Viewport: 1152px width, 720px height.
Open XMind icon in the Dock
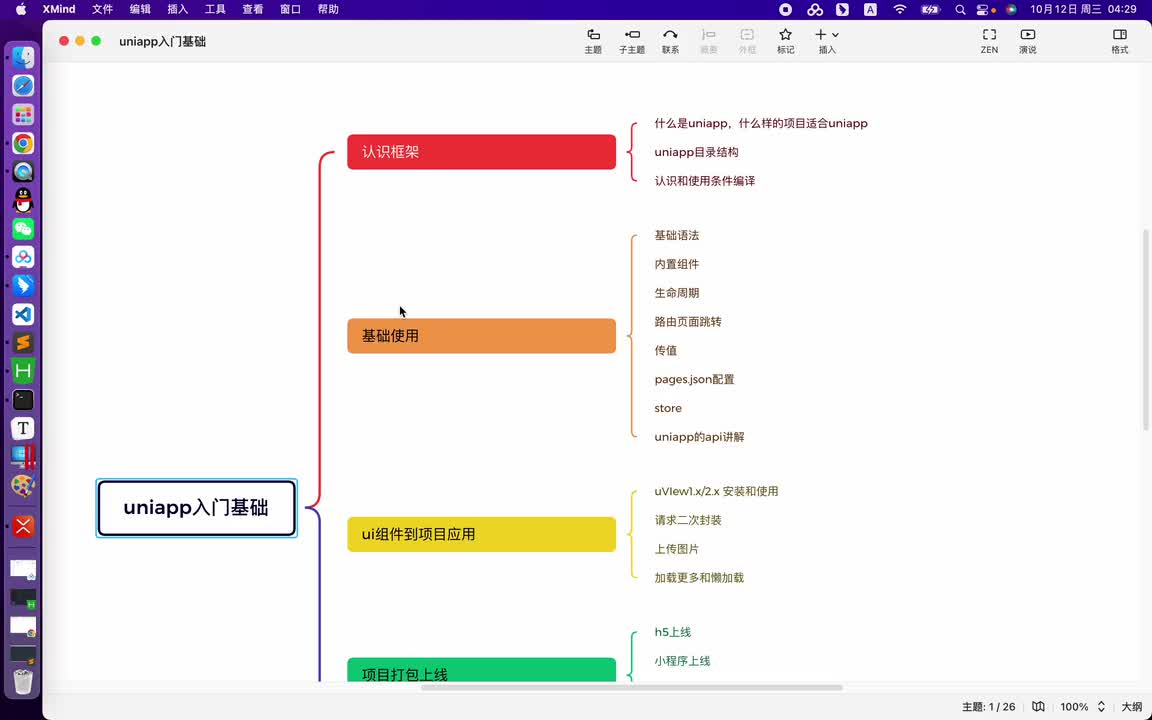pos(24,526)
